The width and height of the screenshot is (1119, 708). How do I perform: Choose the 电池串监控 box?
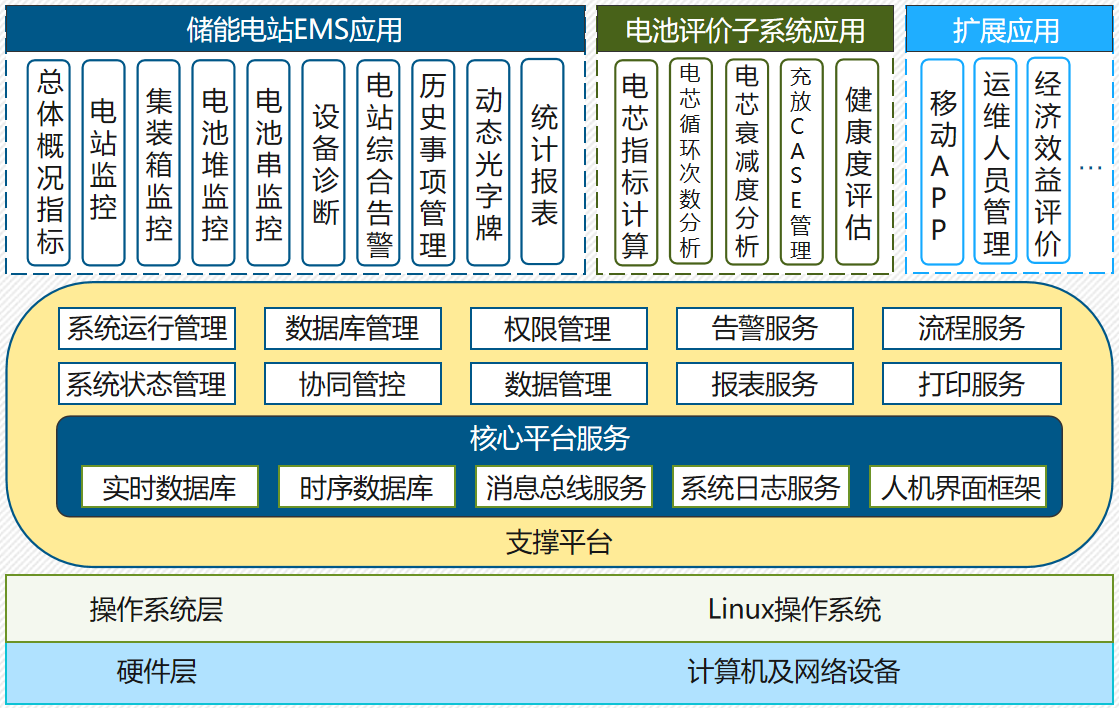point(268,163)
